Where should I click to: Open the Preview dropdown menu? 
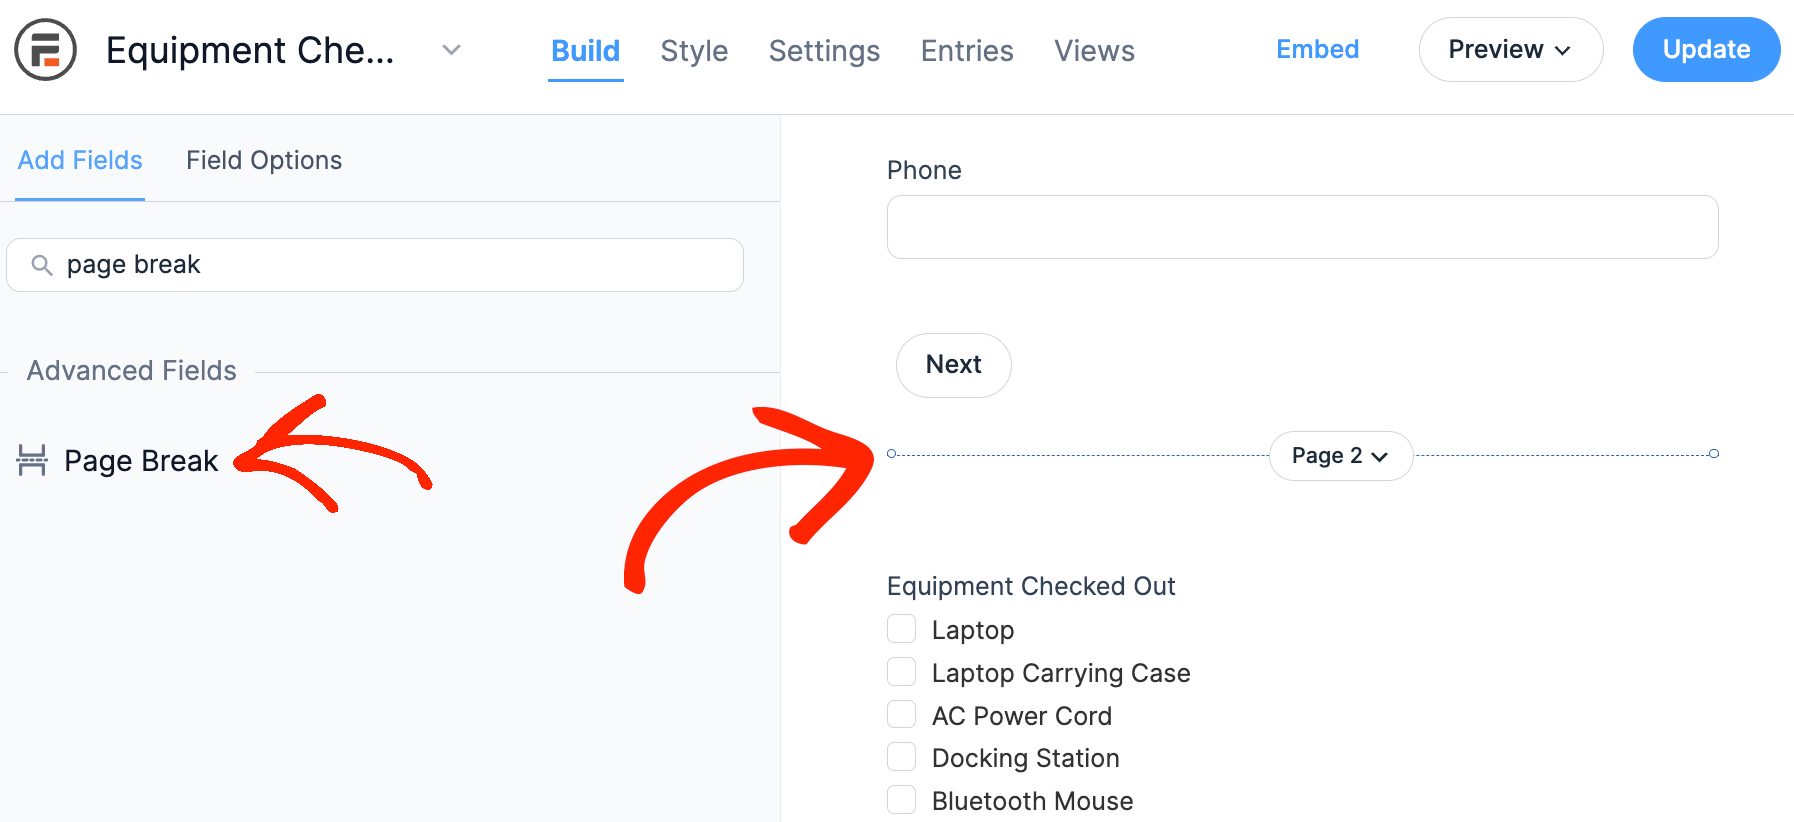[x=1510, y=50]
